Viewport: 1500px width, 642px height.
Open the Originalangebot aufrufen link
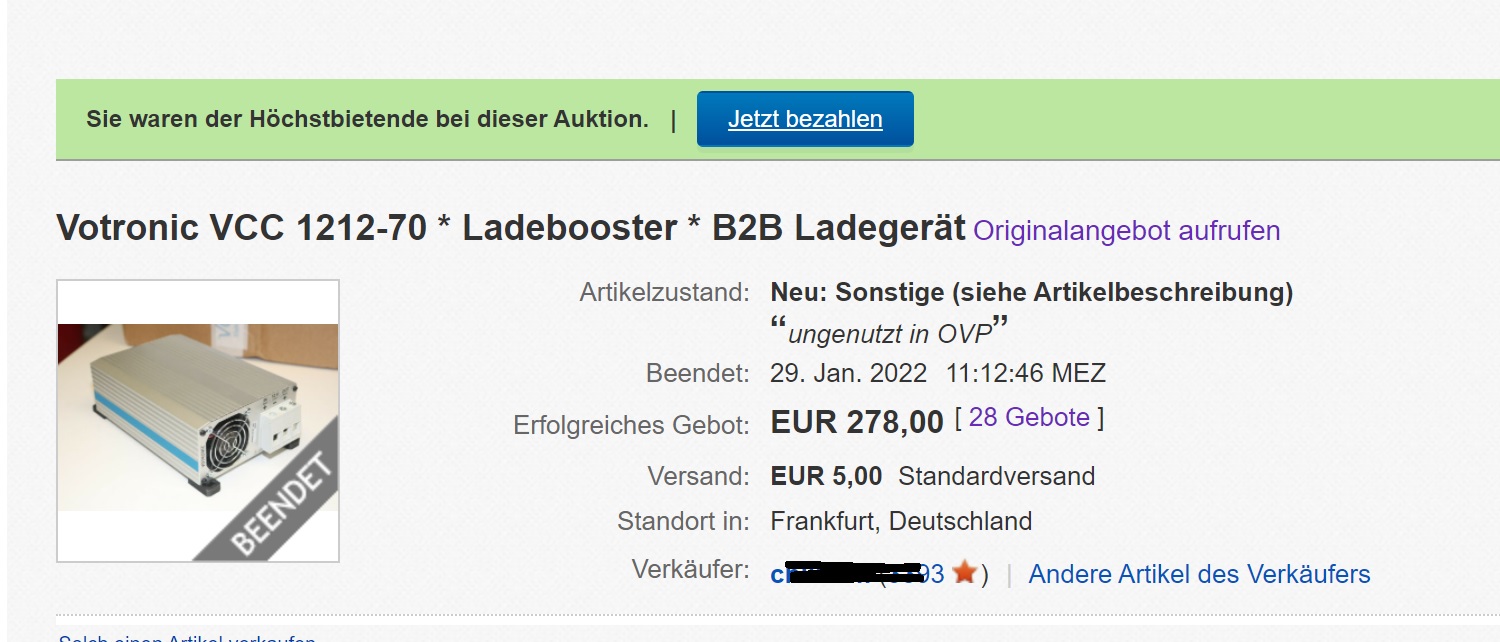point(1126,231)
